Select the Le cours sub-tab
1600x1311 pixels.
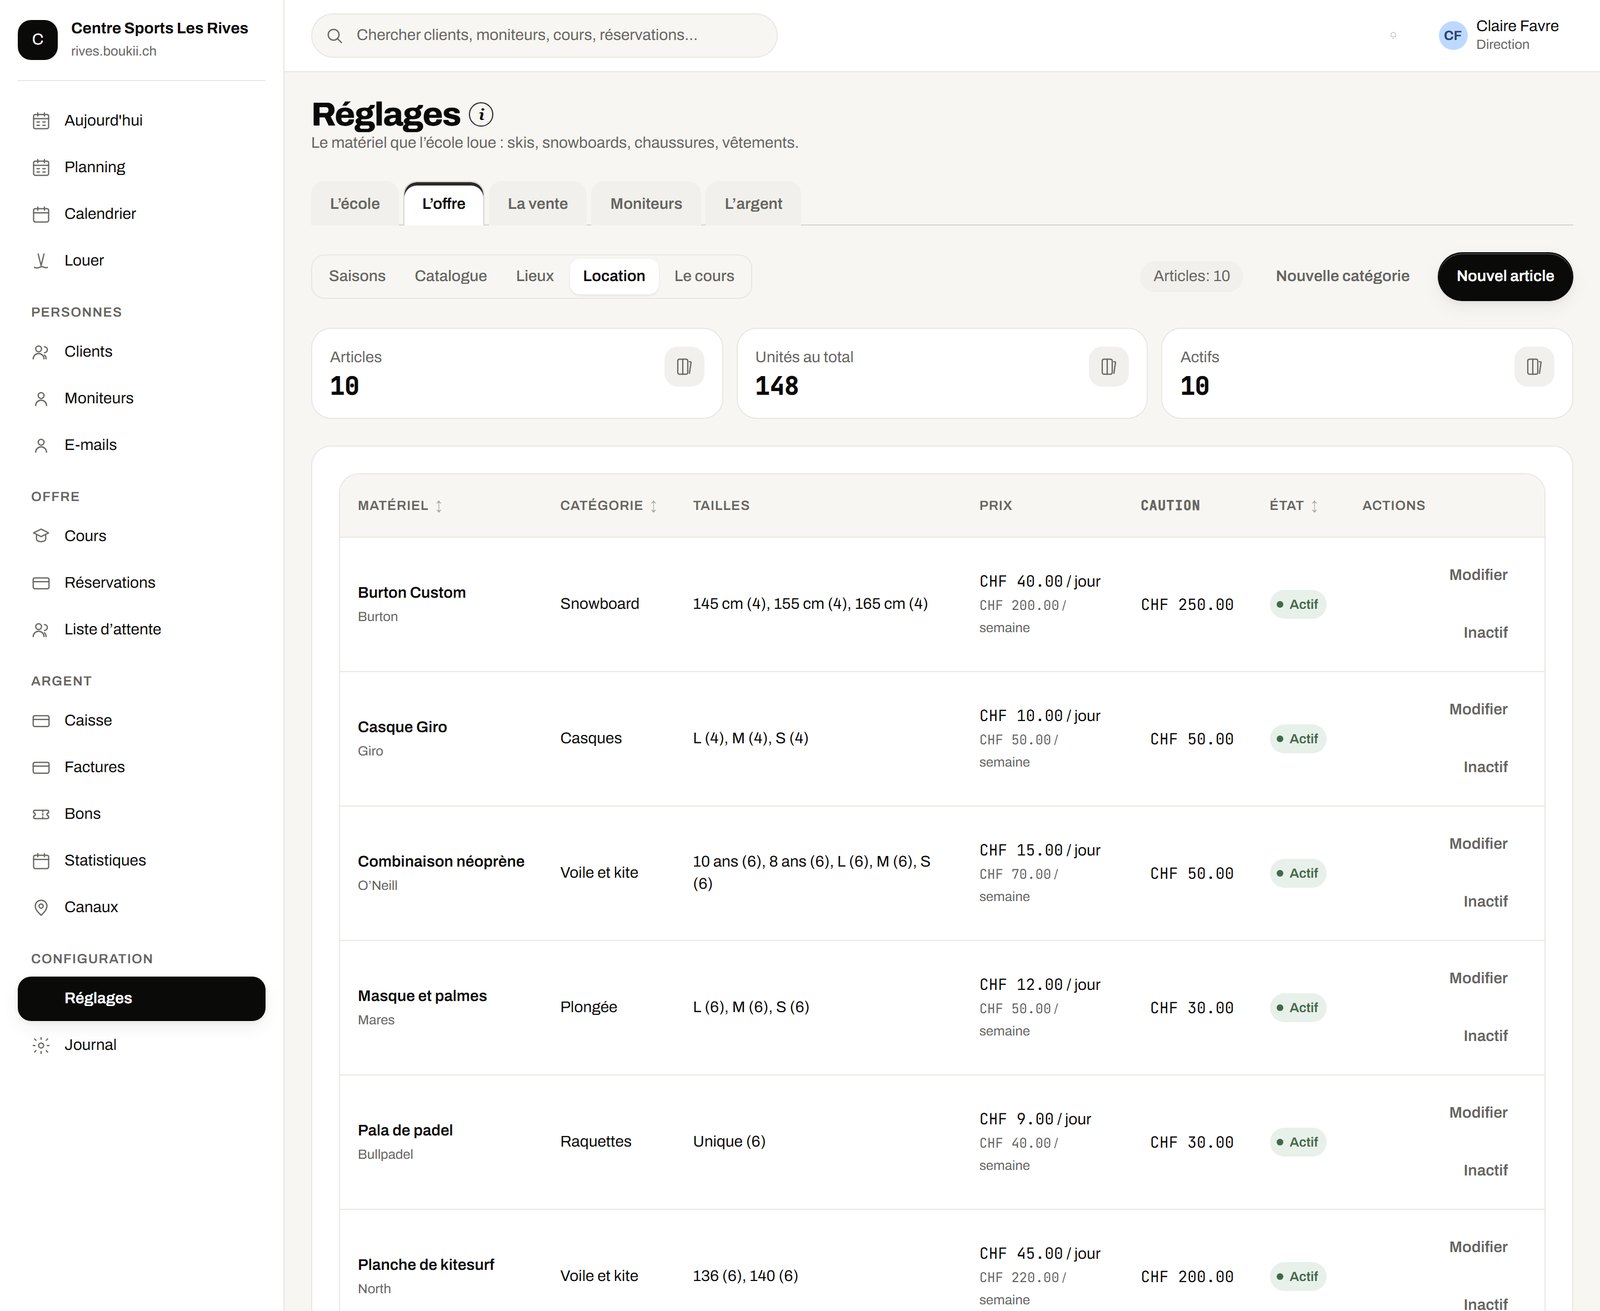coord(704,277)
